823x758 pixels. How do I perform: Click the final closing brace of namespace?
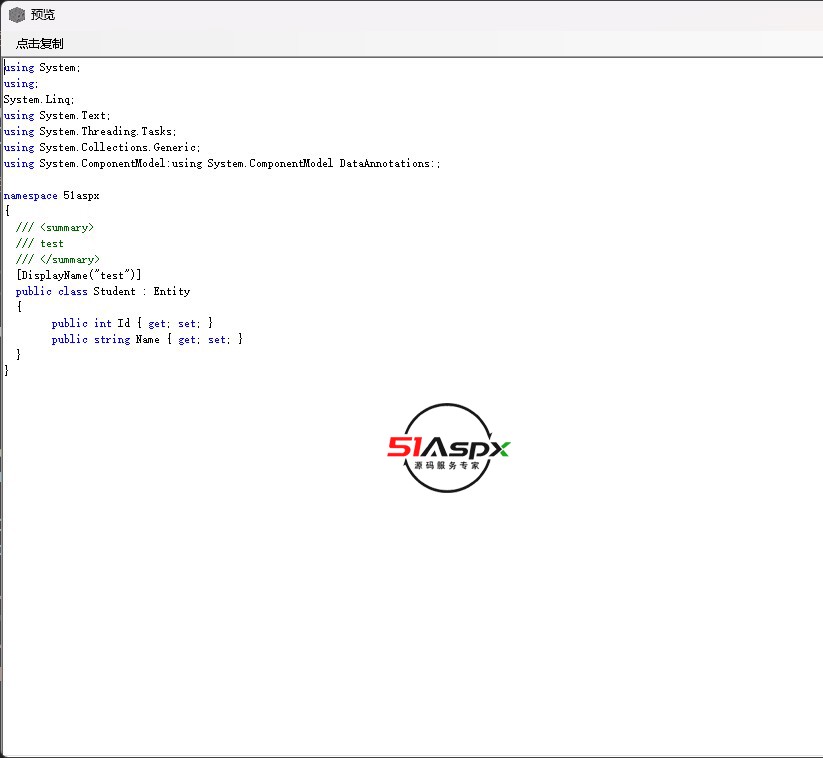tap(7, 371)
